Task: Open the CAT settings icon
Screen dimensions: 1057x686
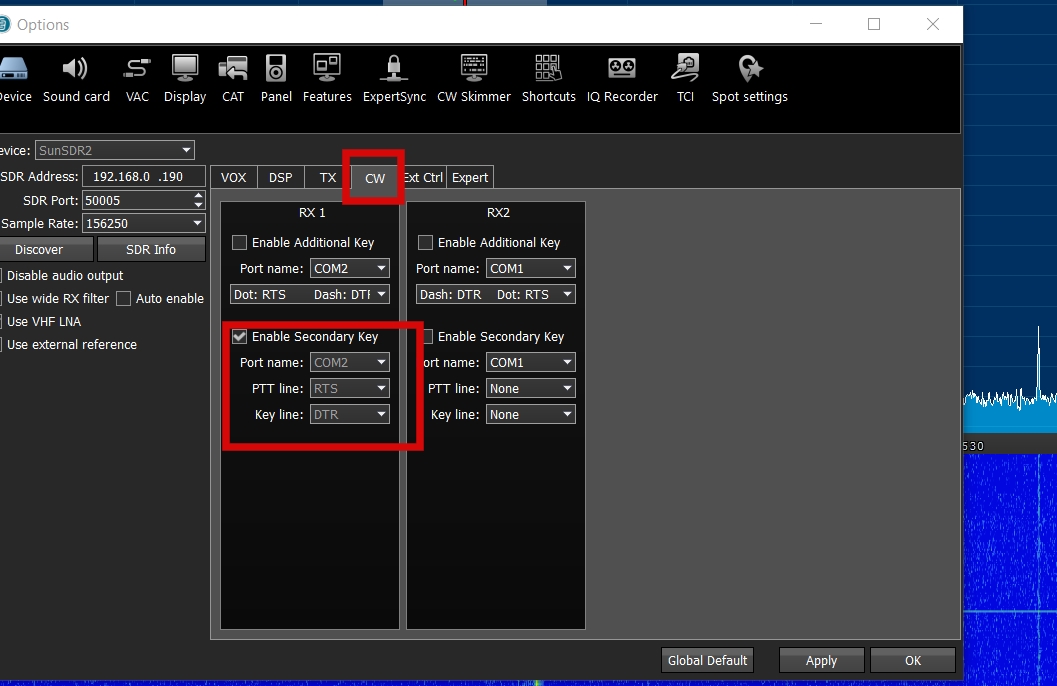Action: coord(233,79)
